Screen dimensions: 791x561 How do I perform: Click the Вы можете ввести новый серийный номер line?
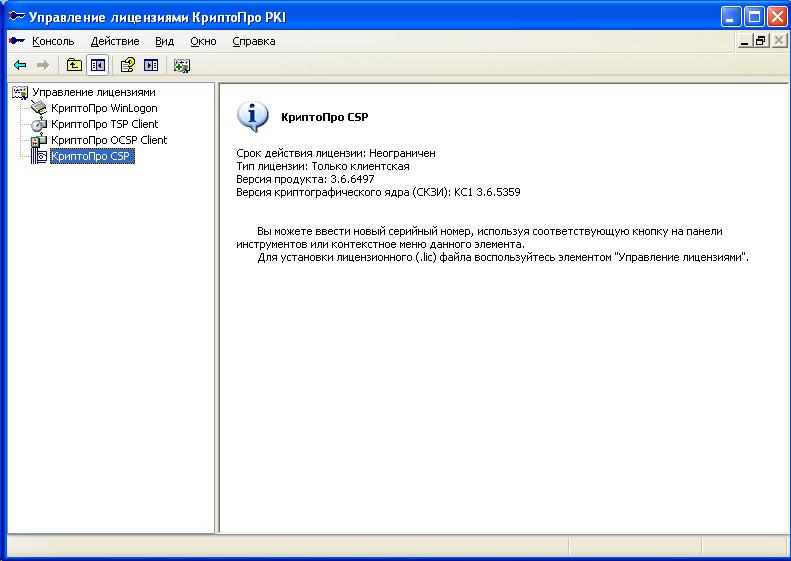coord(489,232)
